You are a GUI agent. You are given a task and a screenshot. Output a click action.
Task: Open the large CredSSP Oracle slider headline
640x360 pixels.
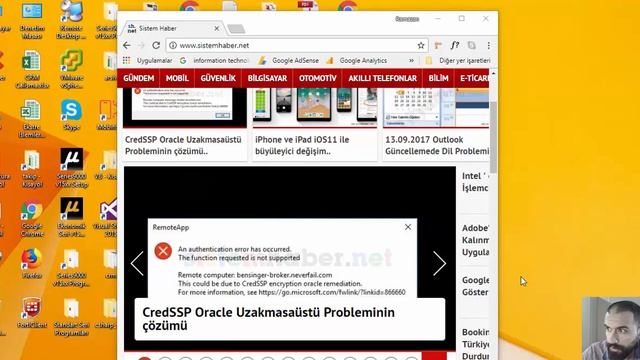(x=269, y=319)
